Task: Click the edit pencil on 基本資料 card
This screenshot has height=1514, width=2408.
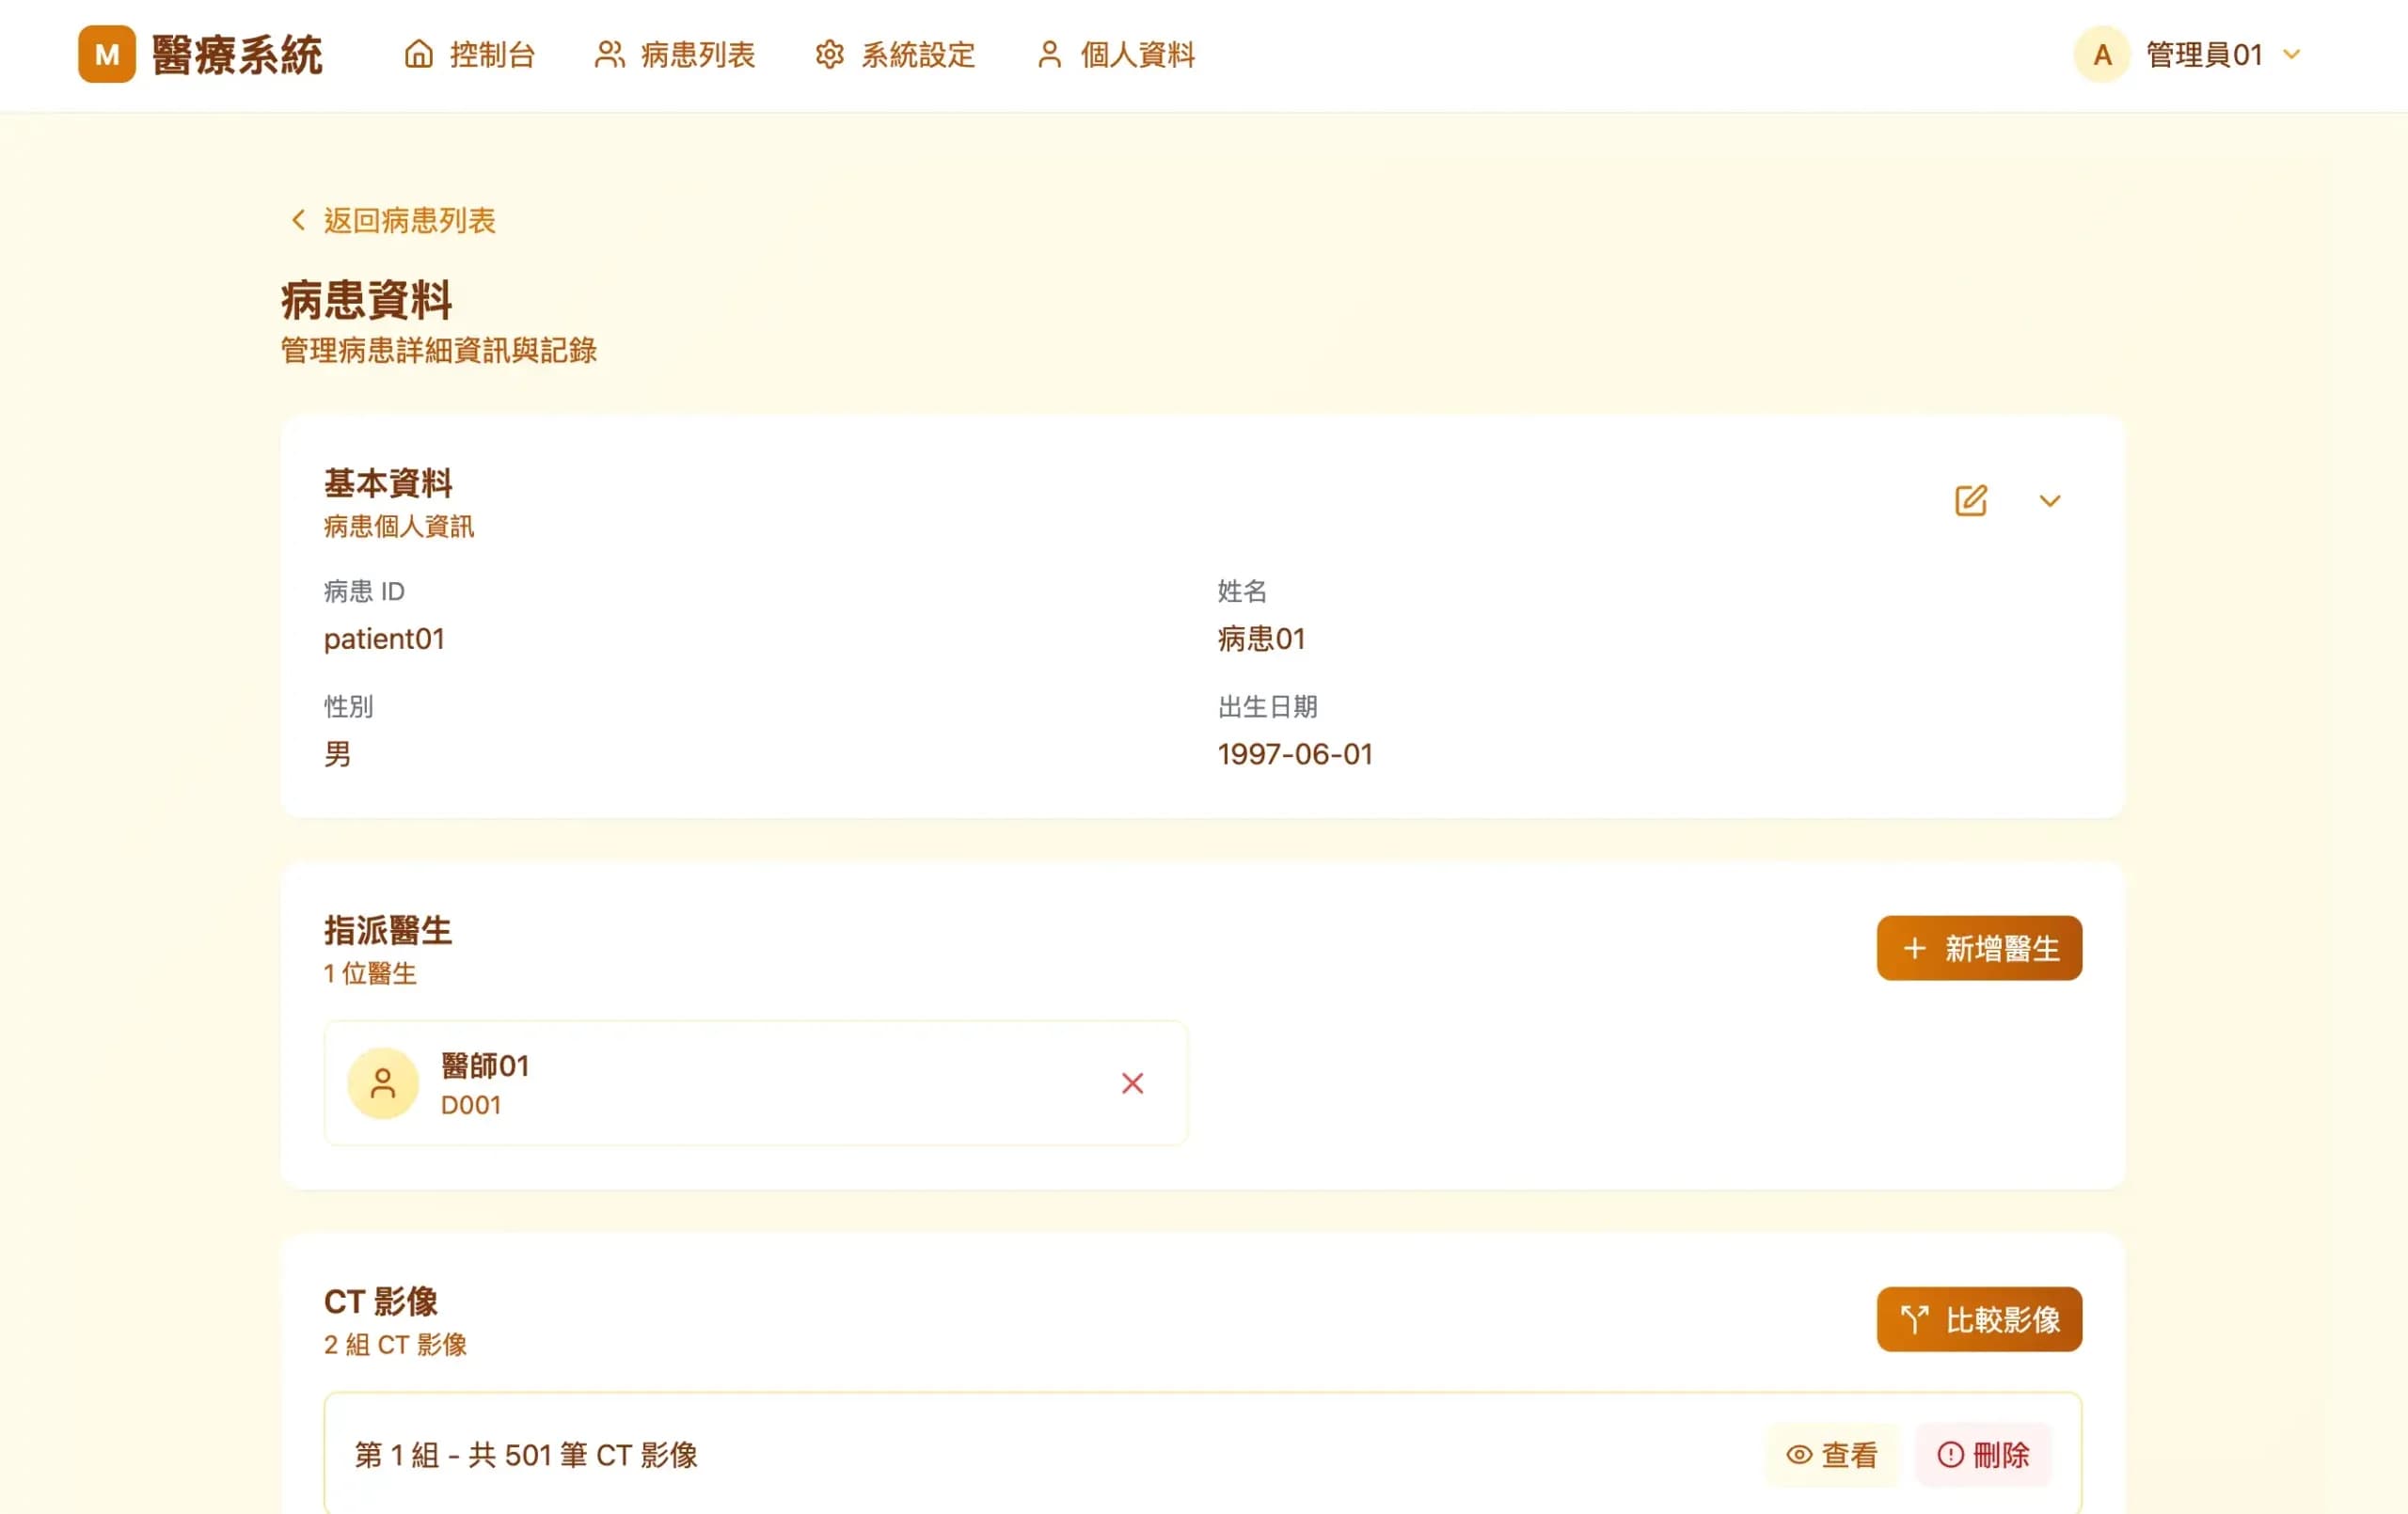Action: [1969, 500]
